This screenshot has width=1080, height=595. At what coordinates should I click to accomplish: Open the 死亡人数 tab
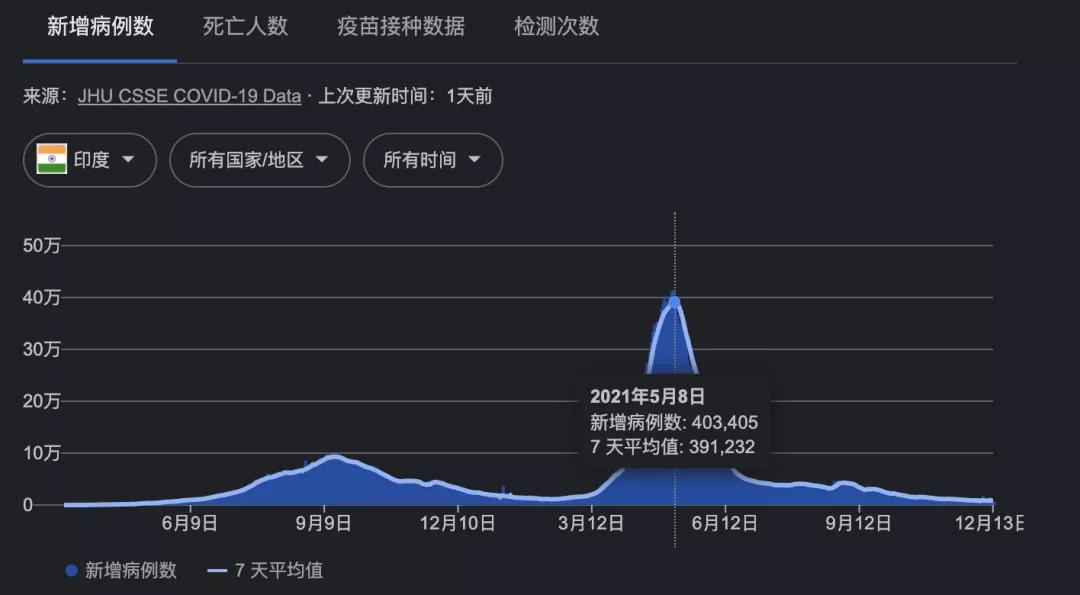tap(245, 27)
